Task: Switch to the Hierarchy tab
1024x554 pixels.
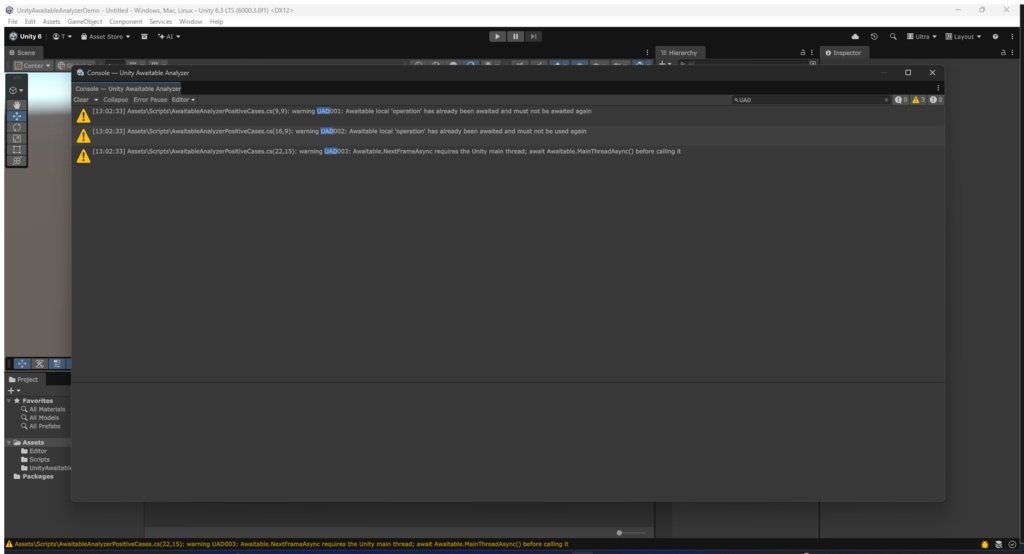Action: point(679,52)
